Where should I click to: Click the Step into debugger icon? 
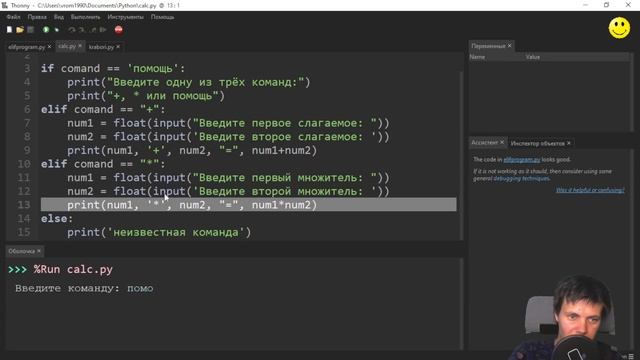(x=82, y=30)
